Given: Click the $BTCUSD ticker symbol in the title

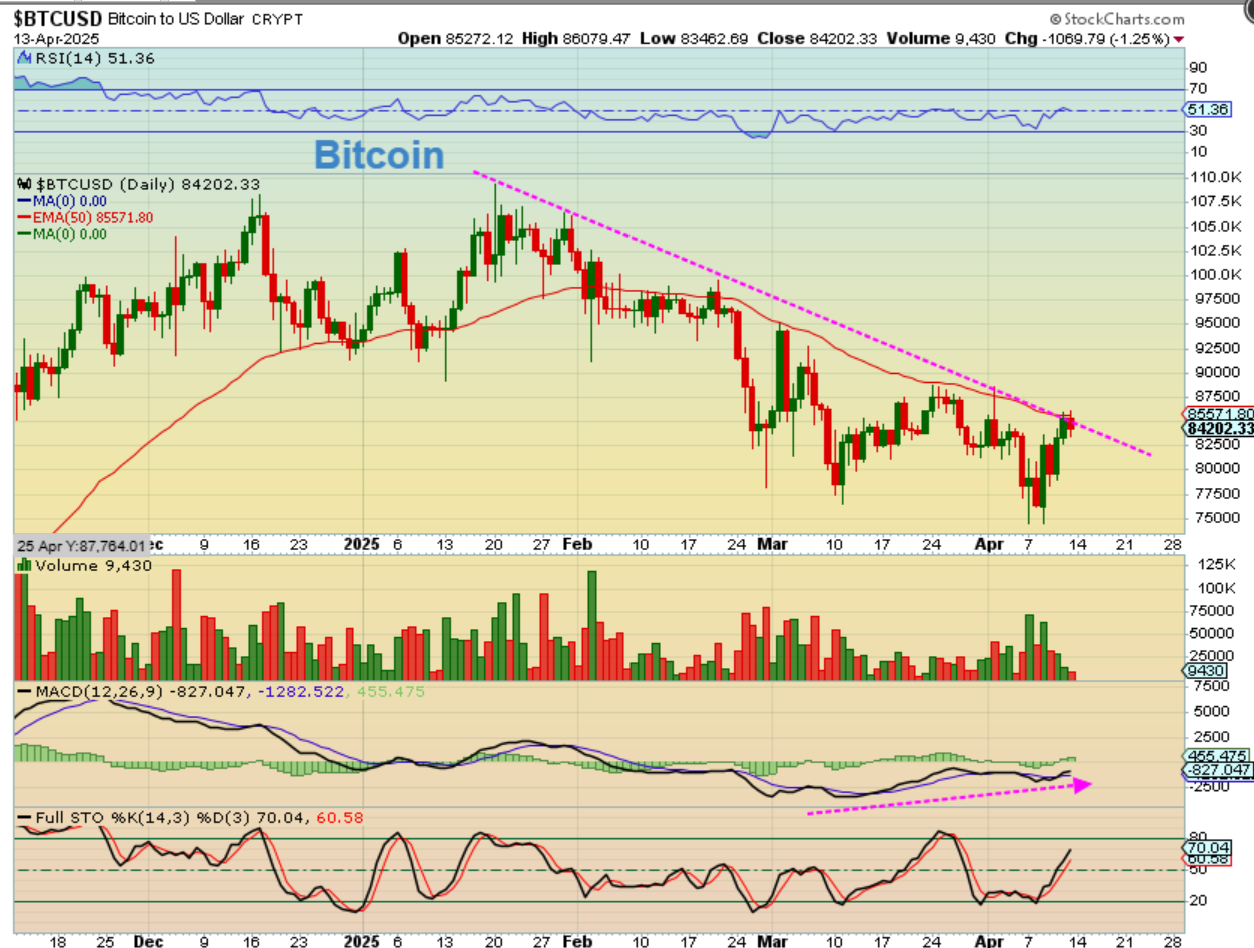Looking at the screenshot, I should tap(58, 19).
